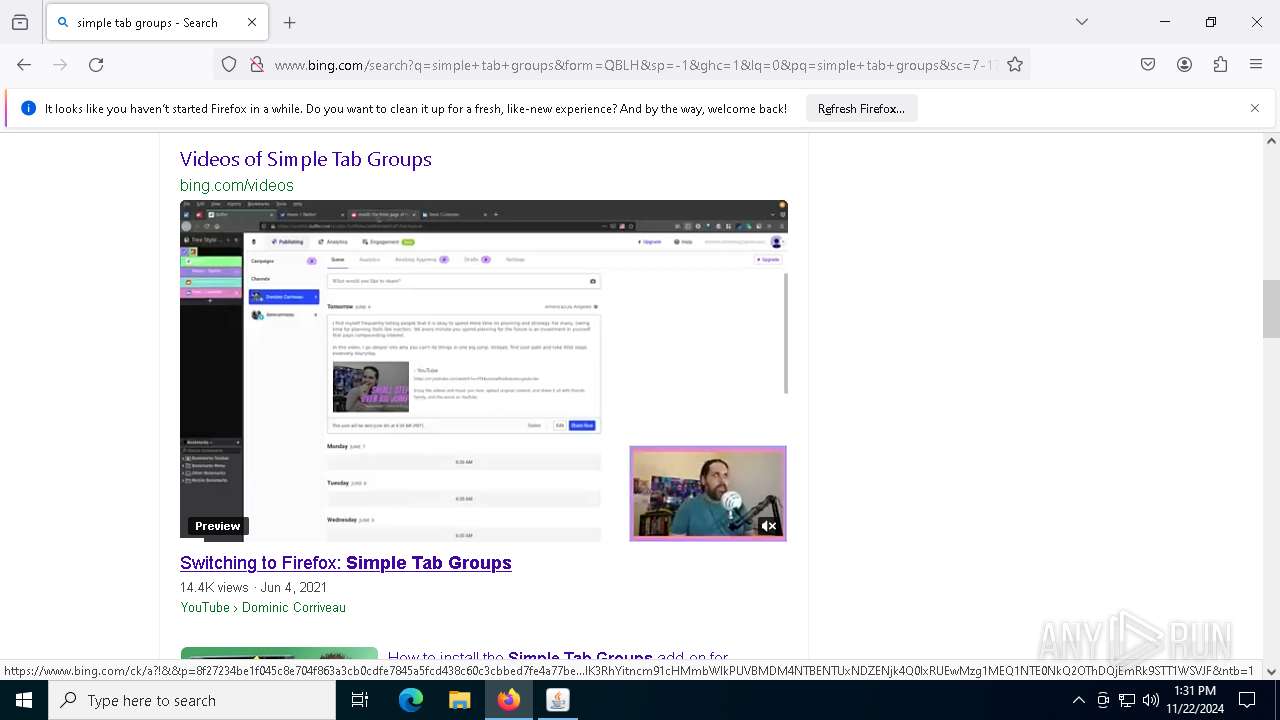Open the Windows notification center icon
Screen dimensions: 1280x720
[x=1248, y=700]
